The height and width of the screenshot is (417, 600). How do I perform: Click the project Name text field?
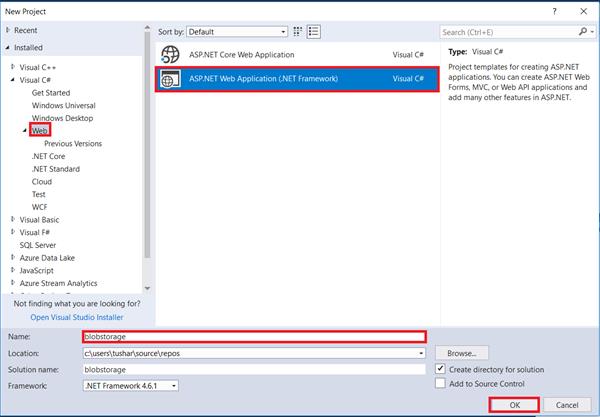(x=254, y=337)
